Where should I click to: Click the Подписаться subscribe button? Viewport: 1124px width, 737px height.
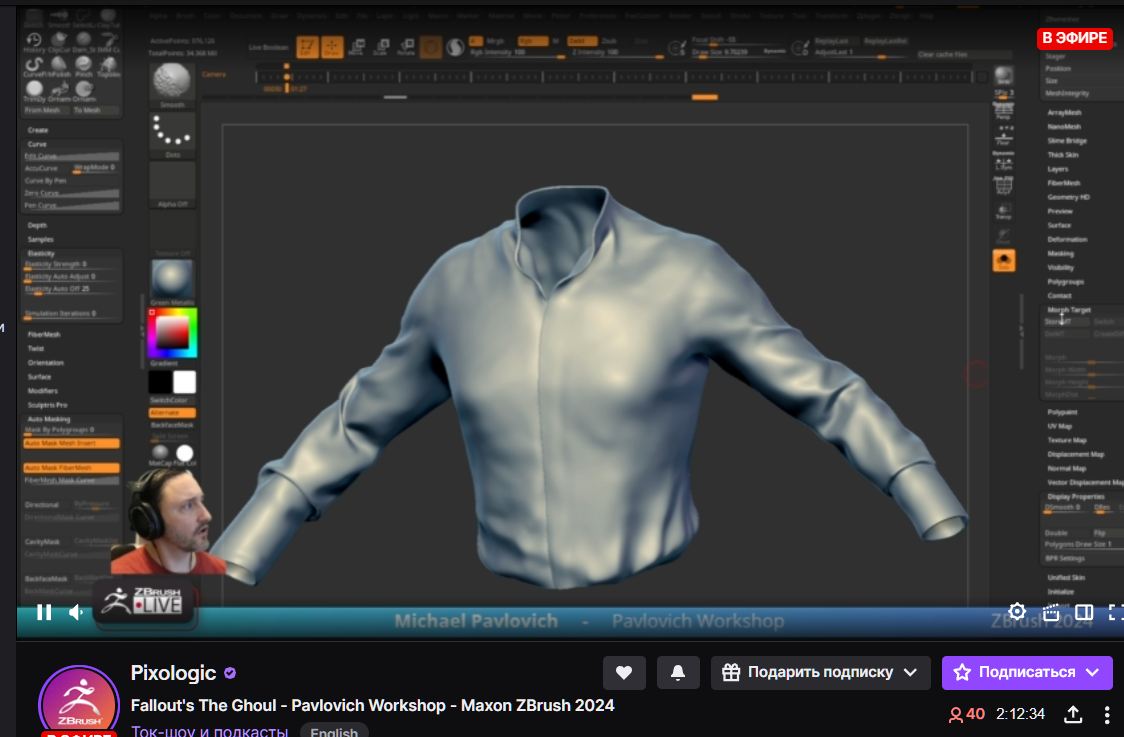pos(1027,672)
